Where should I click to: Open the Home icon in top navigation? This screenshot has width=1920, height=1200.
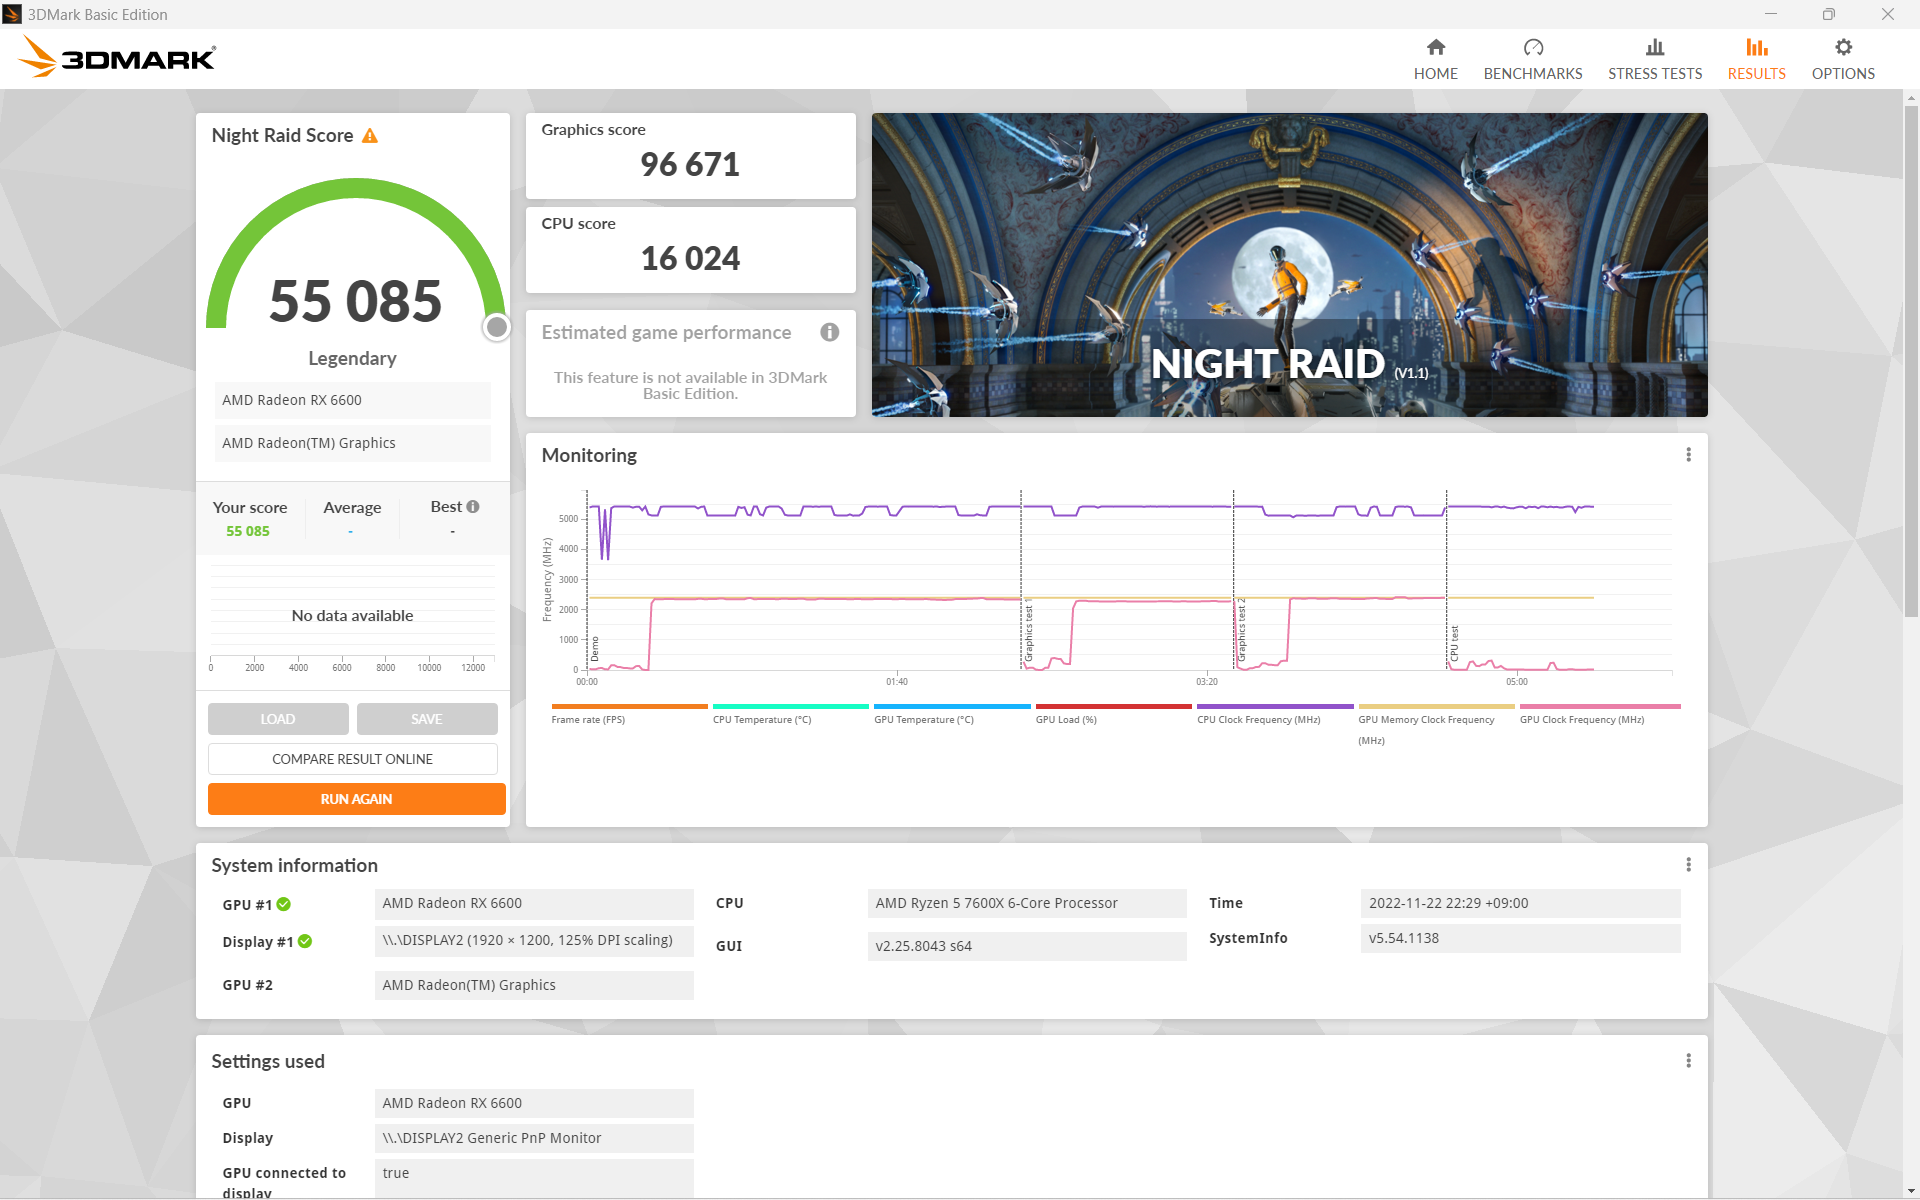click(1435, 47)
